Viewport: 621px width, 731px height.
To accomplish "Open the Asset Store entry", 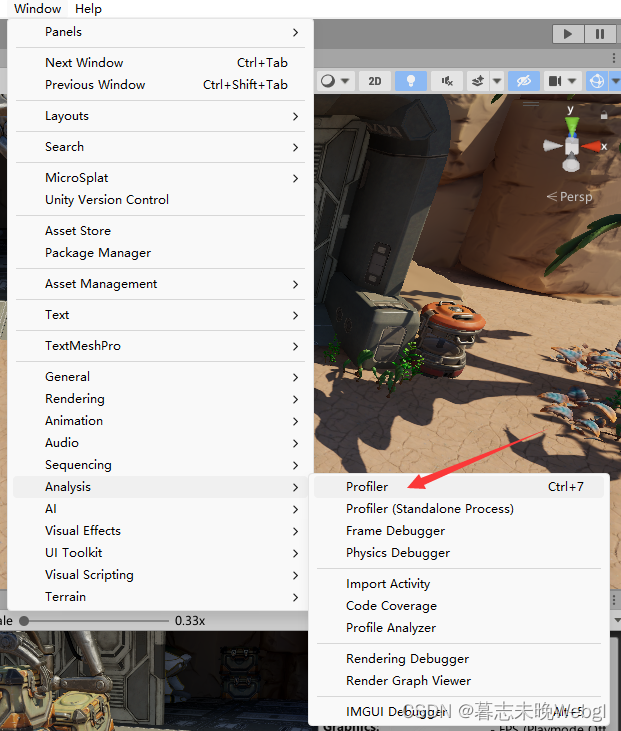I will click(160, 231).
